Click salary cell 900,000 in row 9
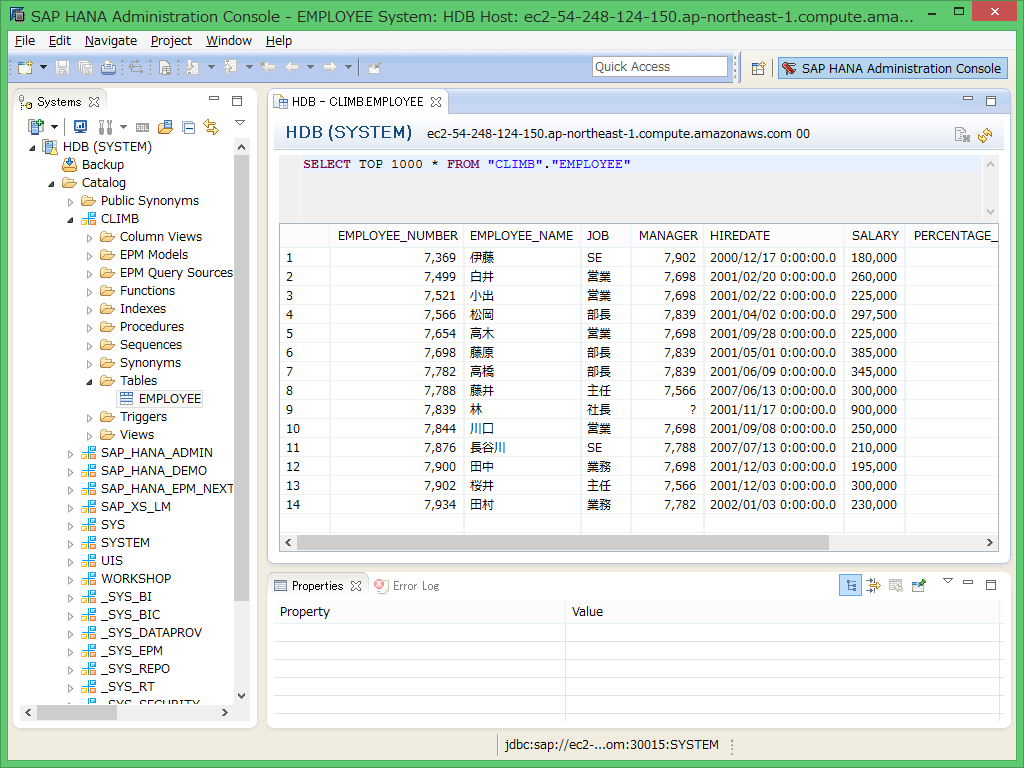Screen dimensions: 1024x768 874,409
